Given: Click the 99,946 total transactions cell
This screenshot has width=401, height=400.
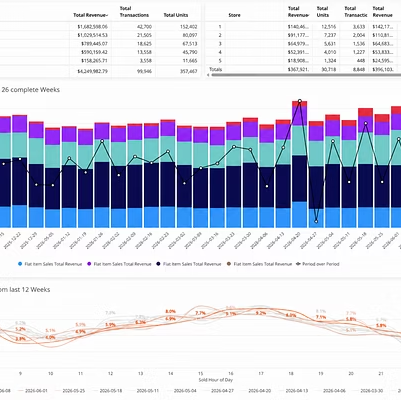Looking at the screenshot, I should pyautogui.click(x=144, y=71).
